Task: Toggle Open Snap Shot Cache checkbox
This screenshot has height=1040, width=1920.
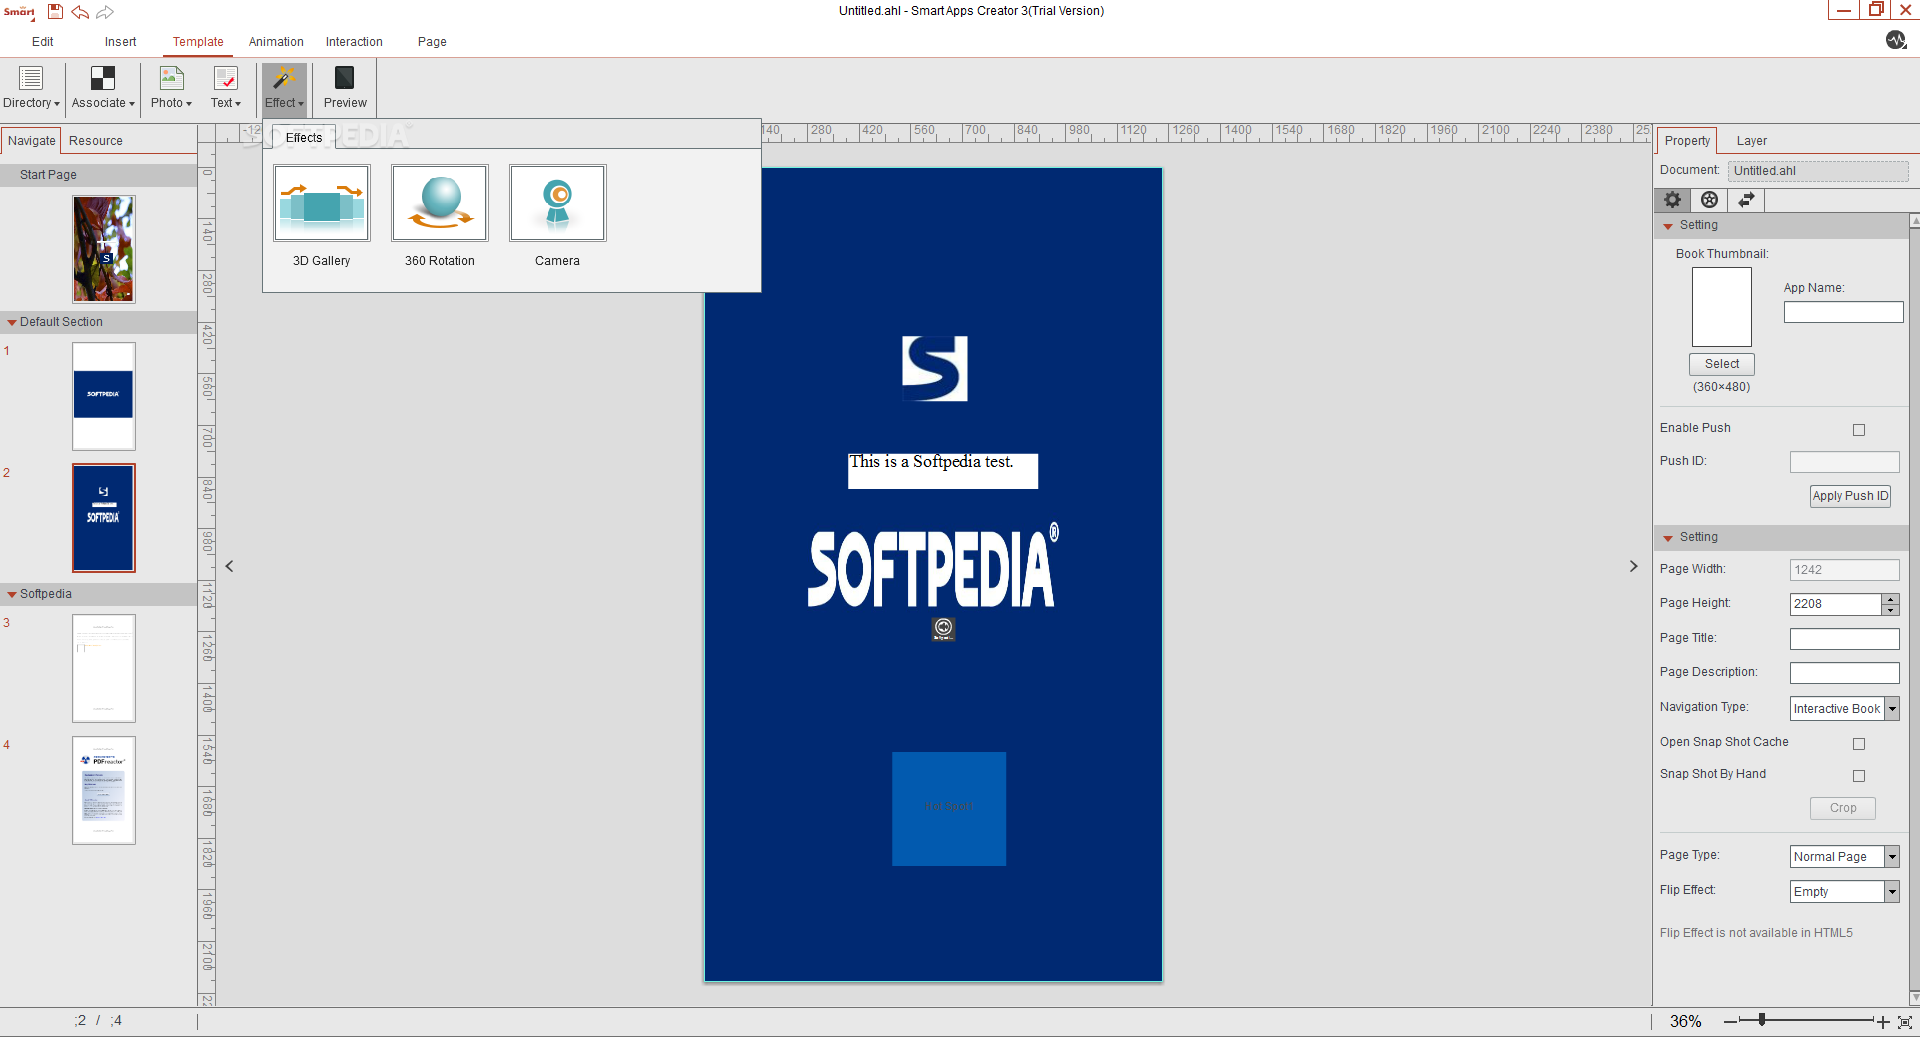Action: point(1859,744)
